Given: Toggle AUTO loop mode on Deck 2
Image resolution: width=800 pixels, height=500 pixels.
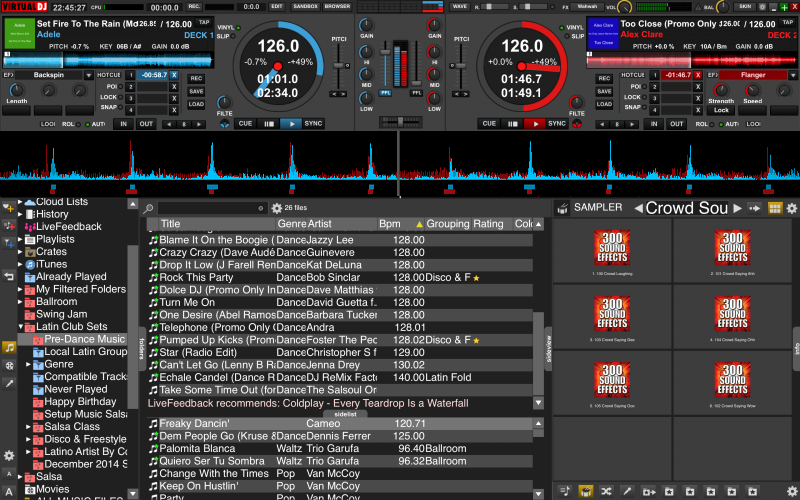Looking at the screenshot, I should [x=729, y=124].
